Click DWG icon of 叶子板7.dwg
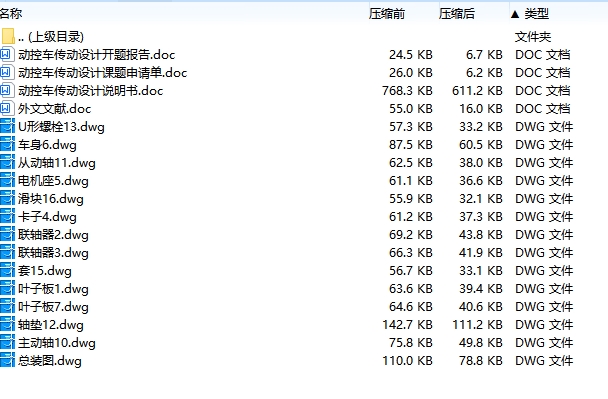Screen dimensions: 608x399 coord(7,307)
